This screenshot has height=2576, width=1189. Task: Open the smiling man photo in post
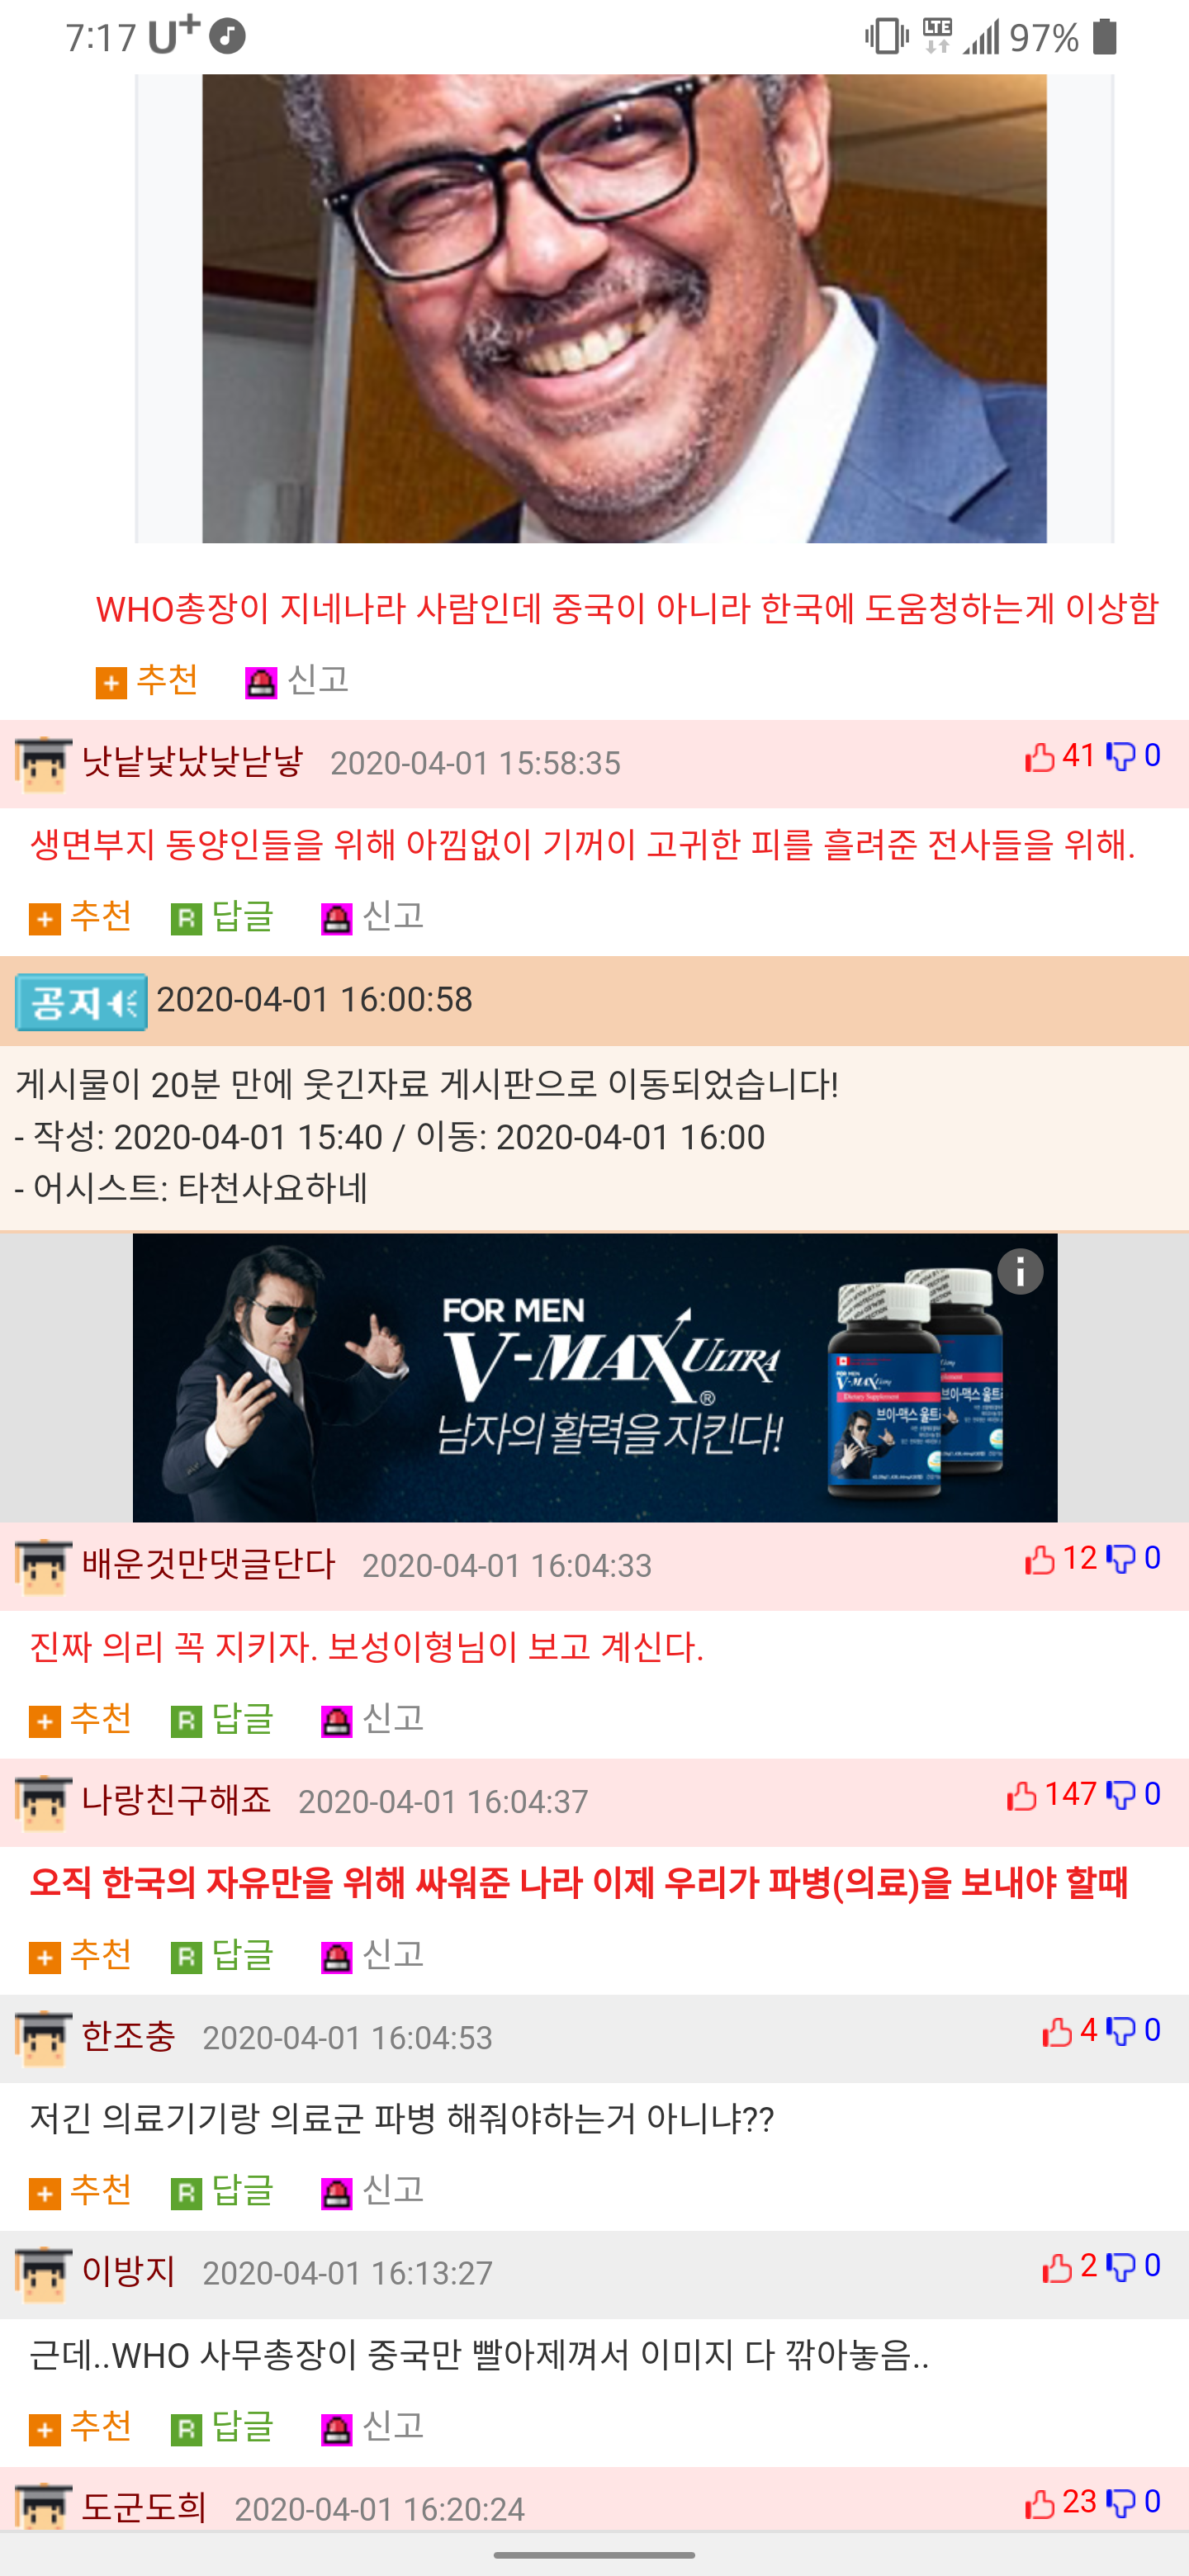point(624,308)
